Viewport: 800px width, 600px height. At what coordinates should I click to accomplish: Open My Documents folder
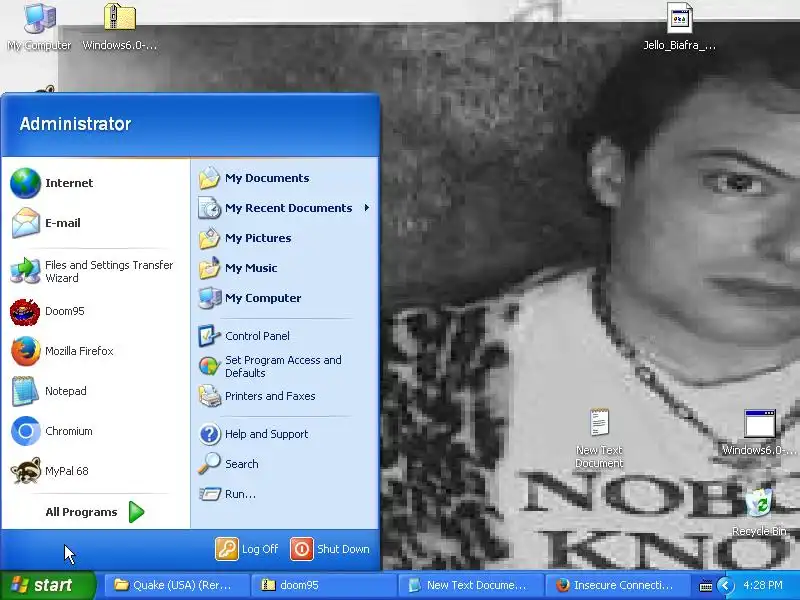[285, 178]
